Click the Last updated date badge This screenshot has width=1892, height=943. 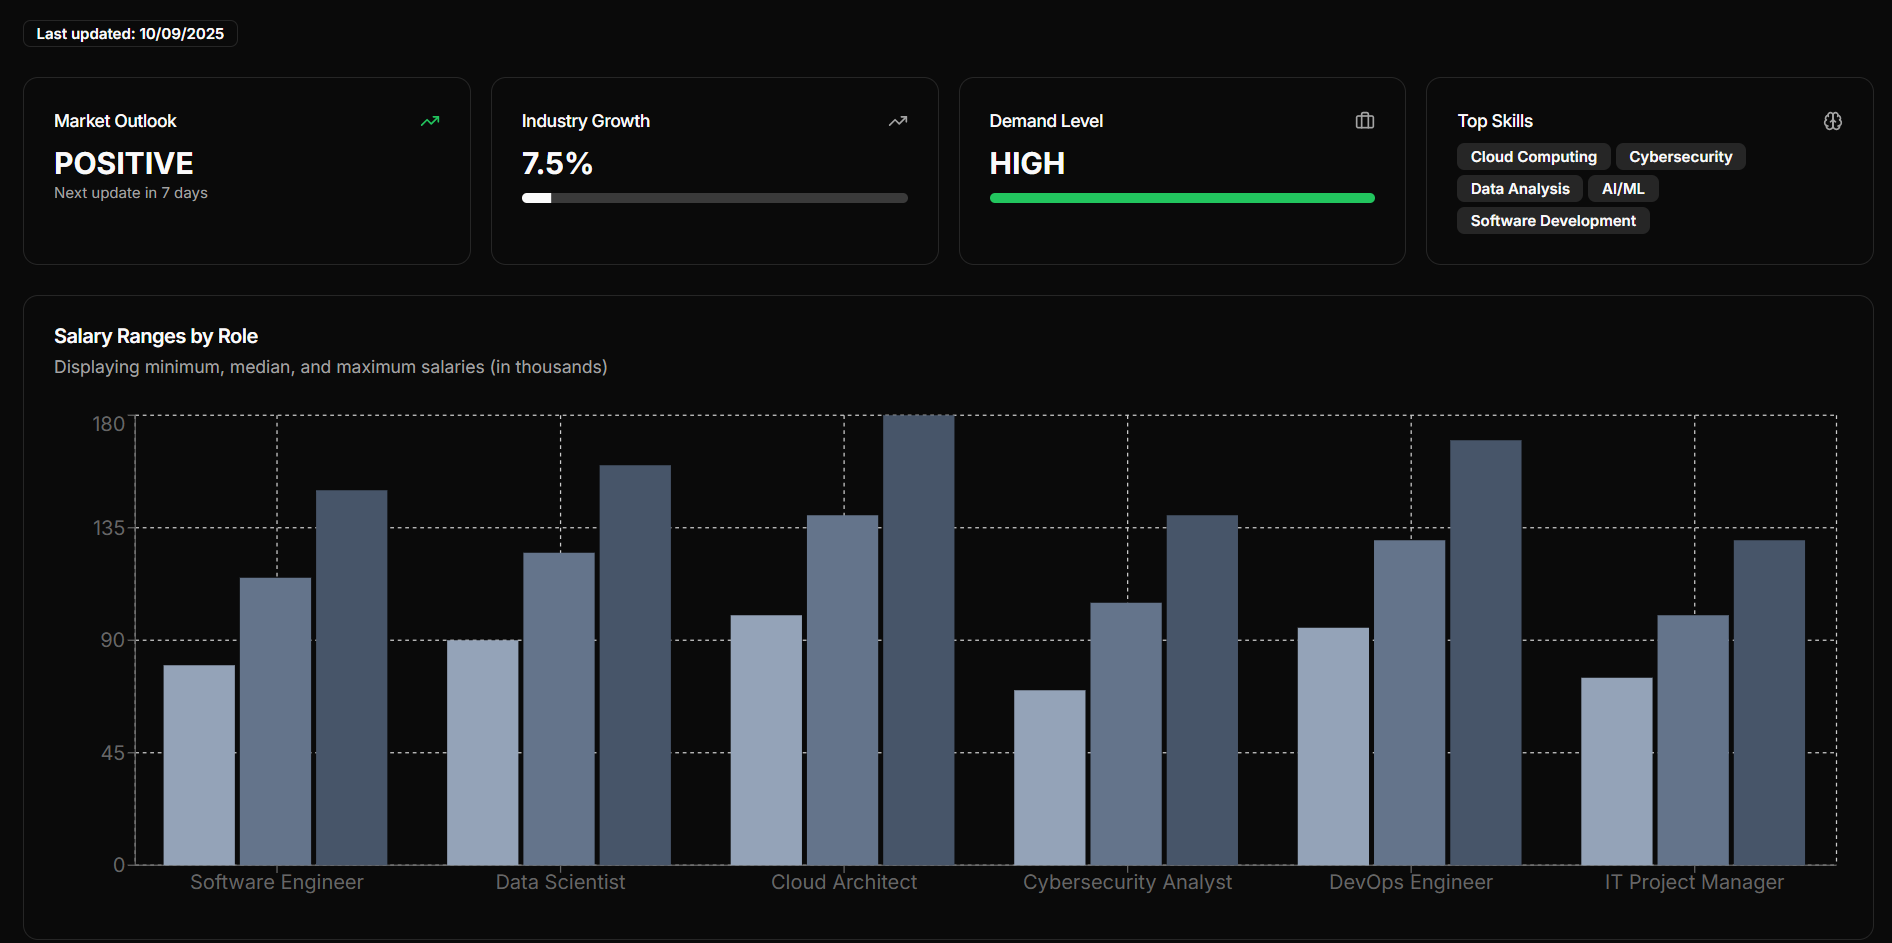tap(130, 34)
